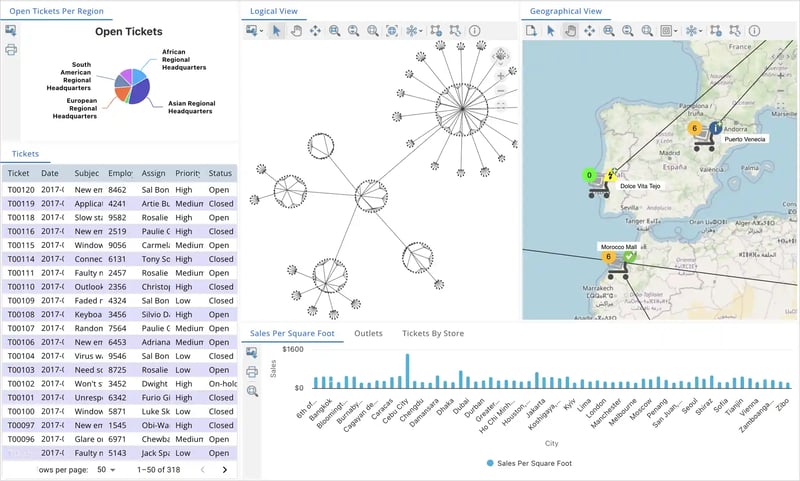This screenshot has height=481, width=800.
Task: Click the large dark-blue Asian pie slice
Action: click(141, 92)
